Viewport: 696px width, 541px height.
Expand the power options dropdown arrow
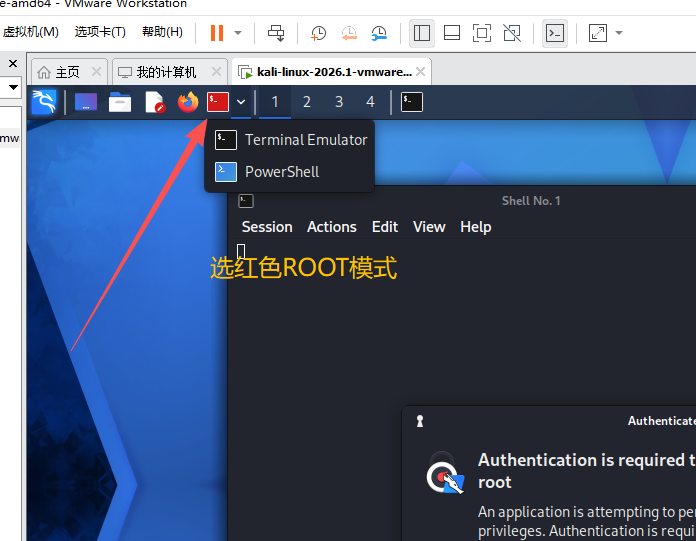coord(238,33)
